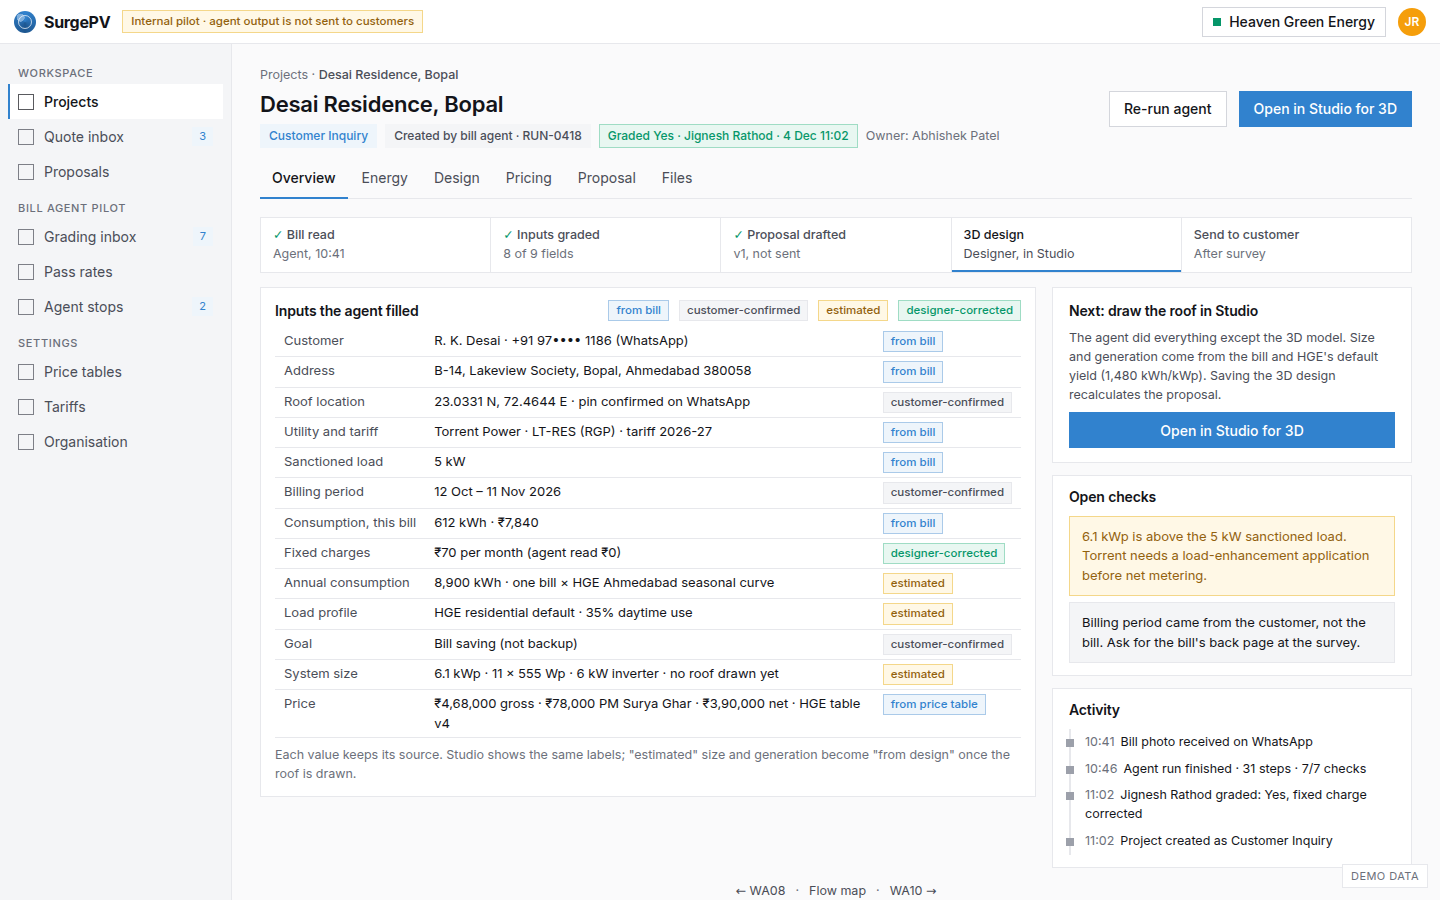Navigate to next screen WA10

(913, 891)
